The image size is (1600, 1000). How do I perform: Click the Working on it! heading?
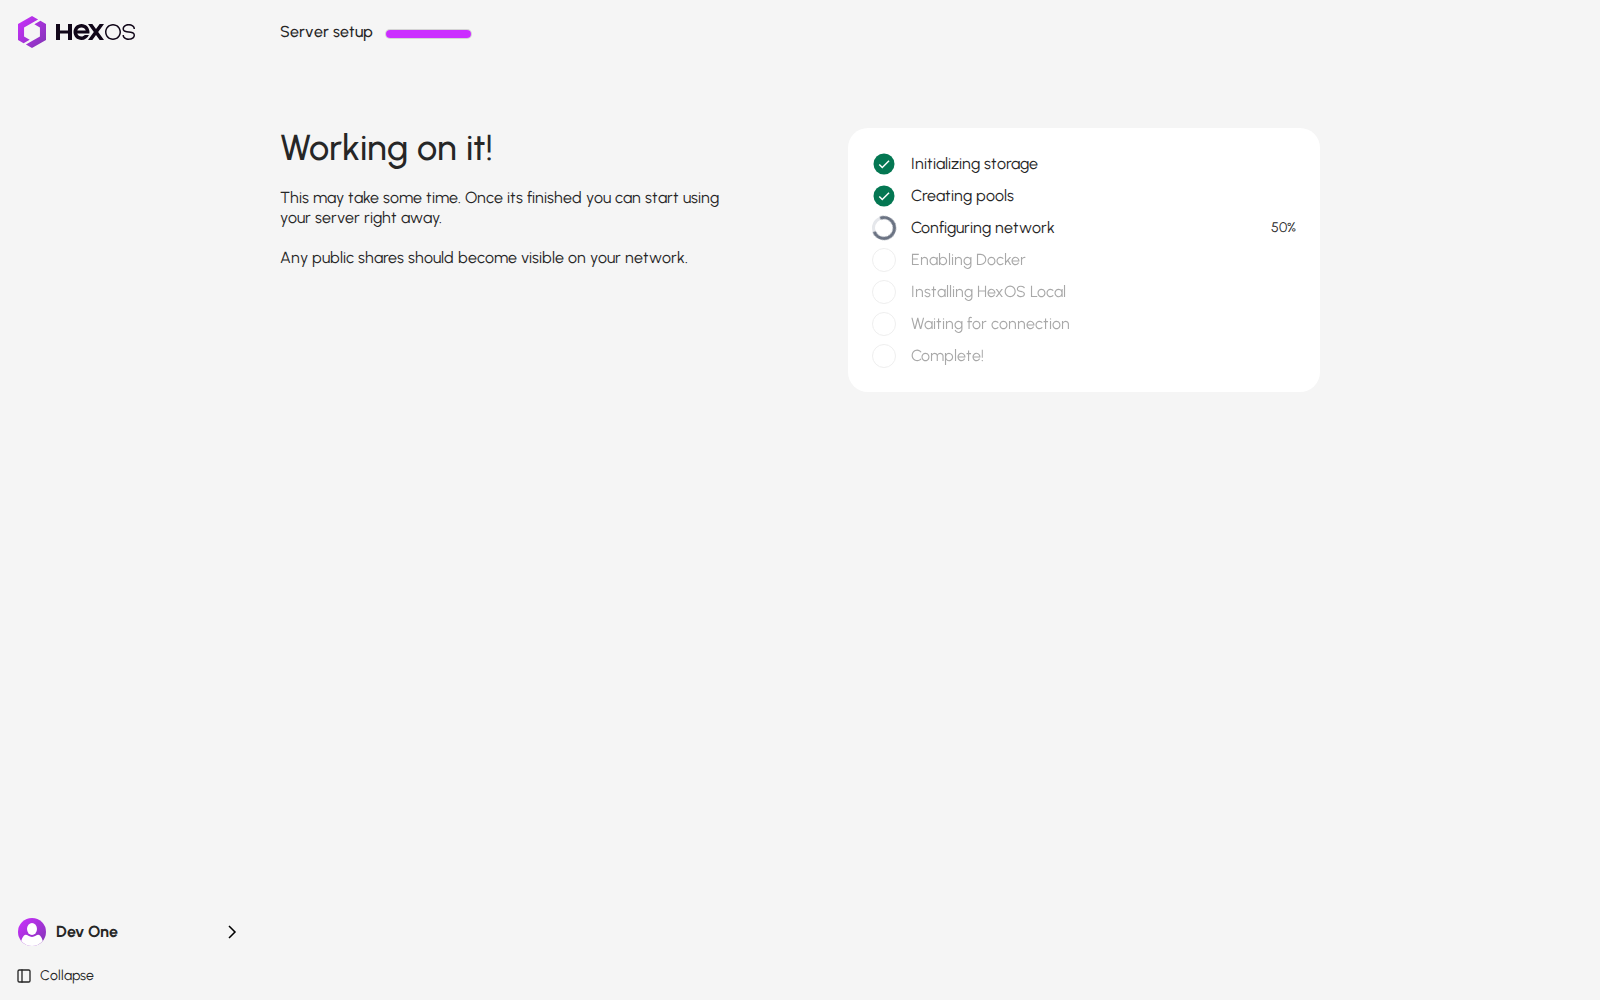[387, 148]
